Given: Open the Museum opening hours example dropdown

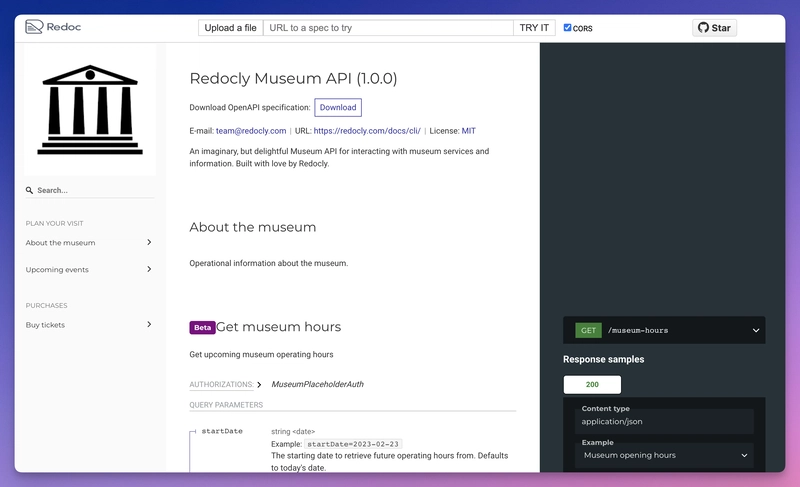Looking at the screenshot, I should [664, 455].
